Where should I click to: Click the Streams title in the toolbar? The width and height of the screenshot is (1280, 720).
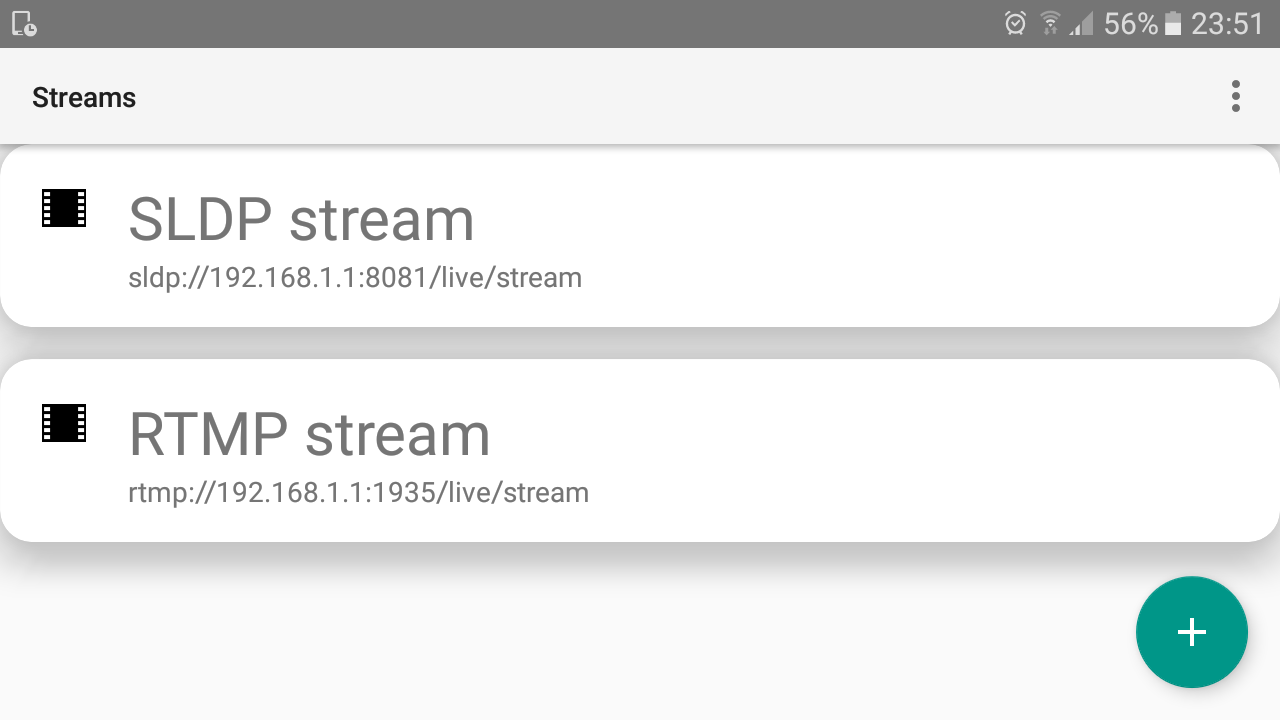84,98
